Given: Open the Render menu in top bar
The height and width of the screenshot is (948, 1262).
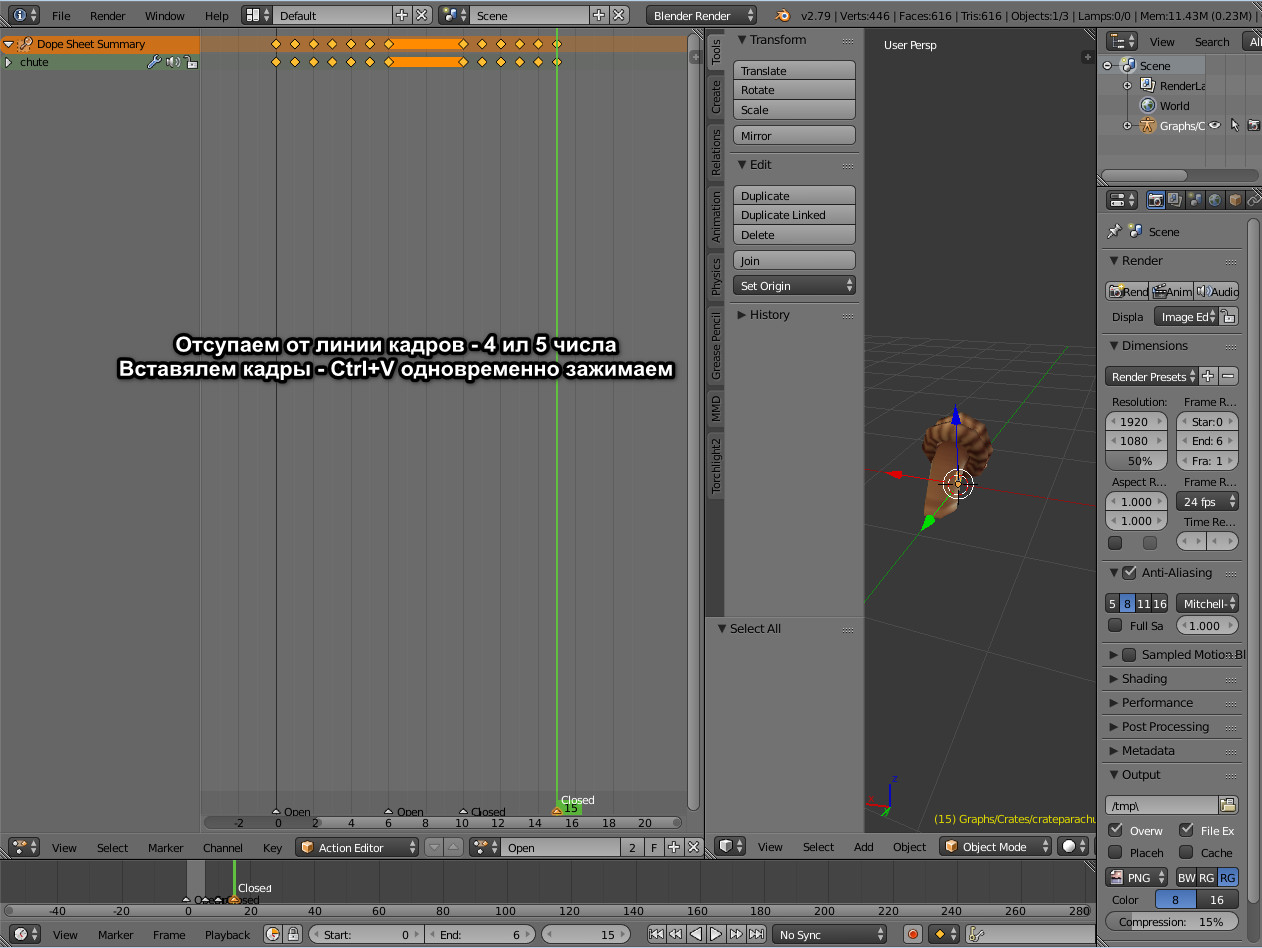Looking at the screenshot, I should click(x=108, y=15).
